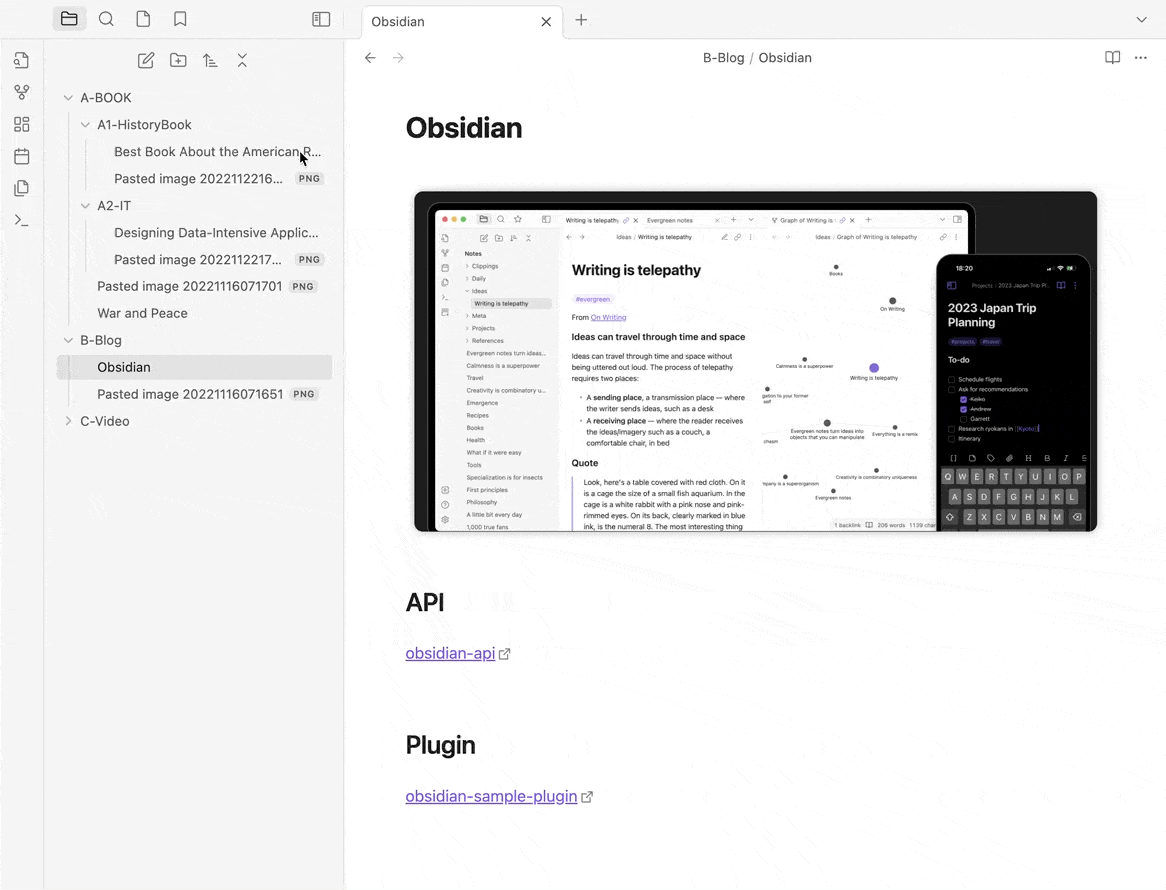Collapse the A1-HistoryBook folder
This screenshot has height=890, width=1166.
coord(86,125)
